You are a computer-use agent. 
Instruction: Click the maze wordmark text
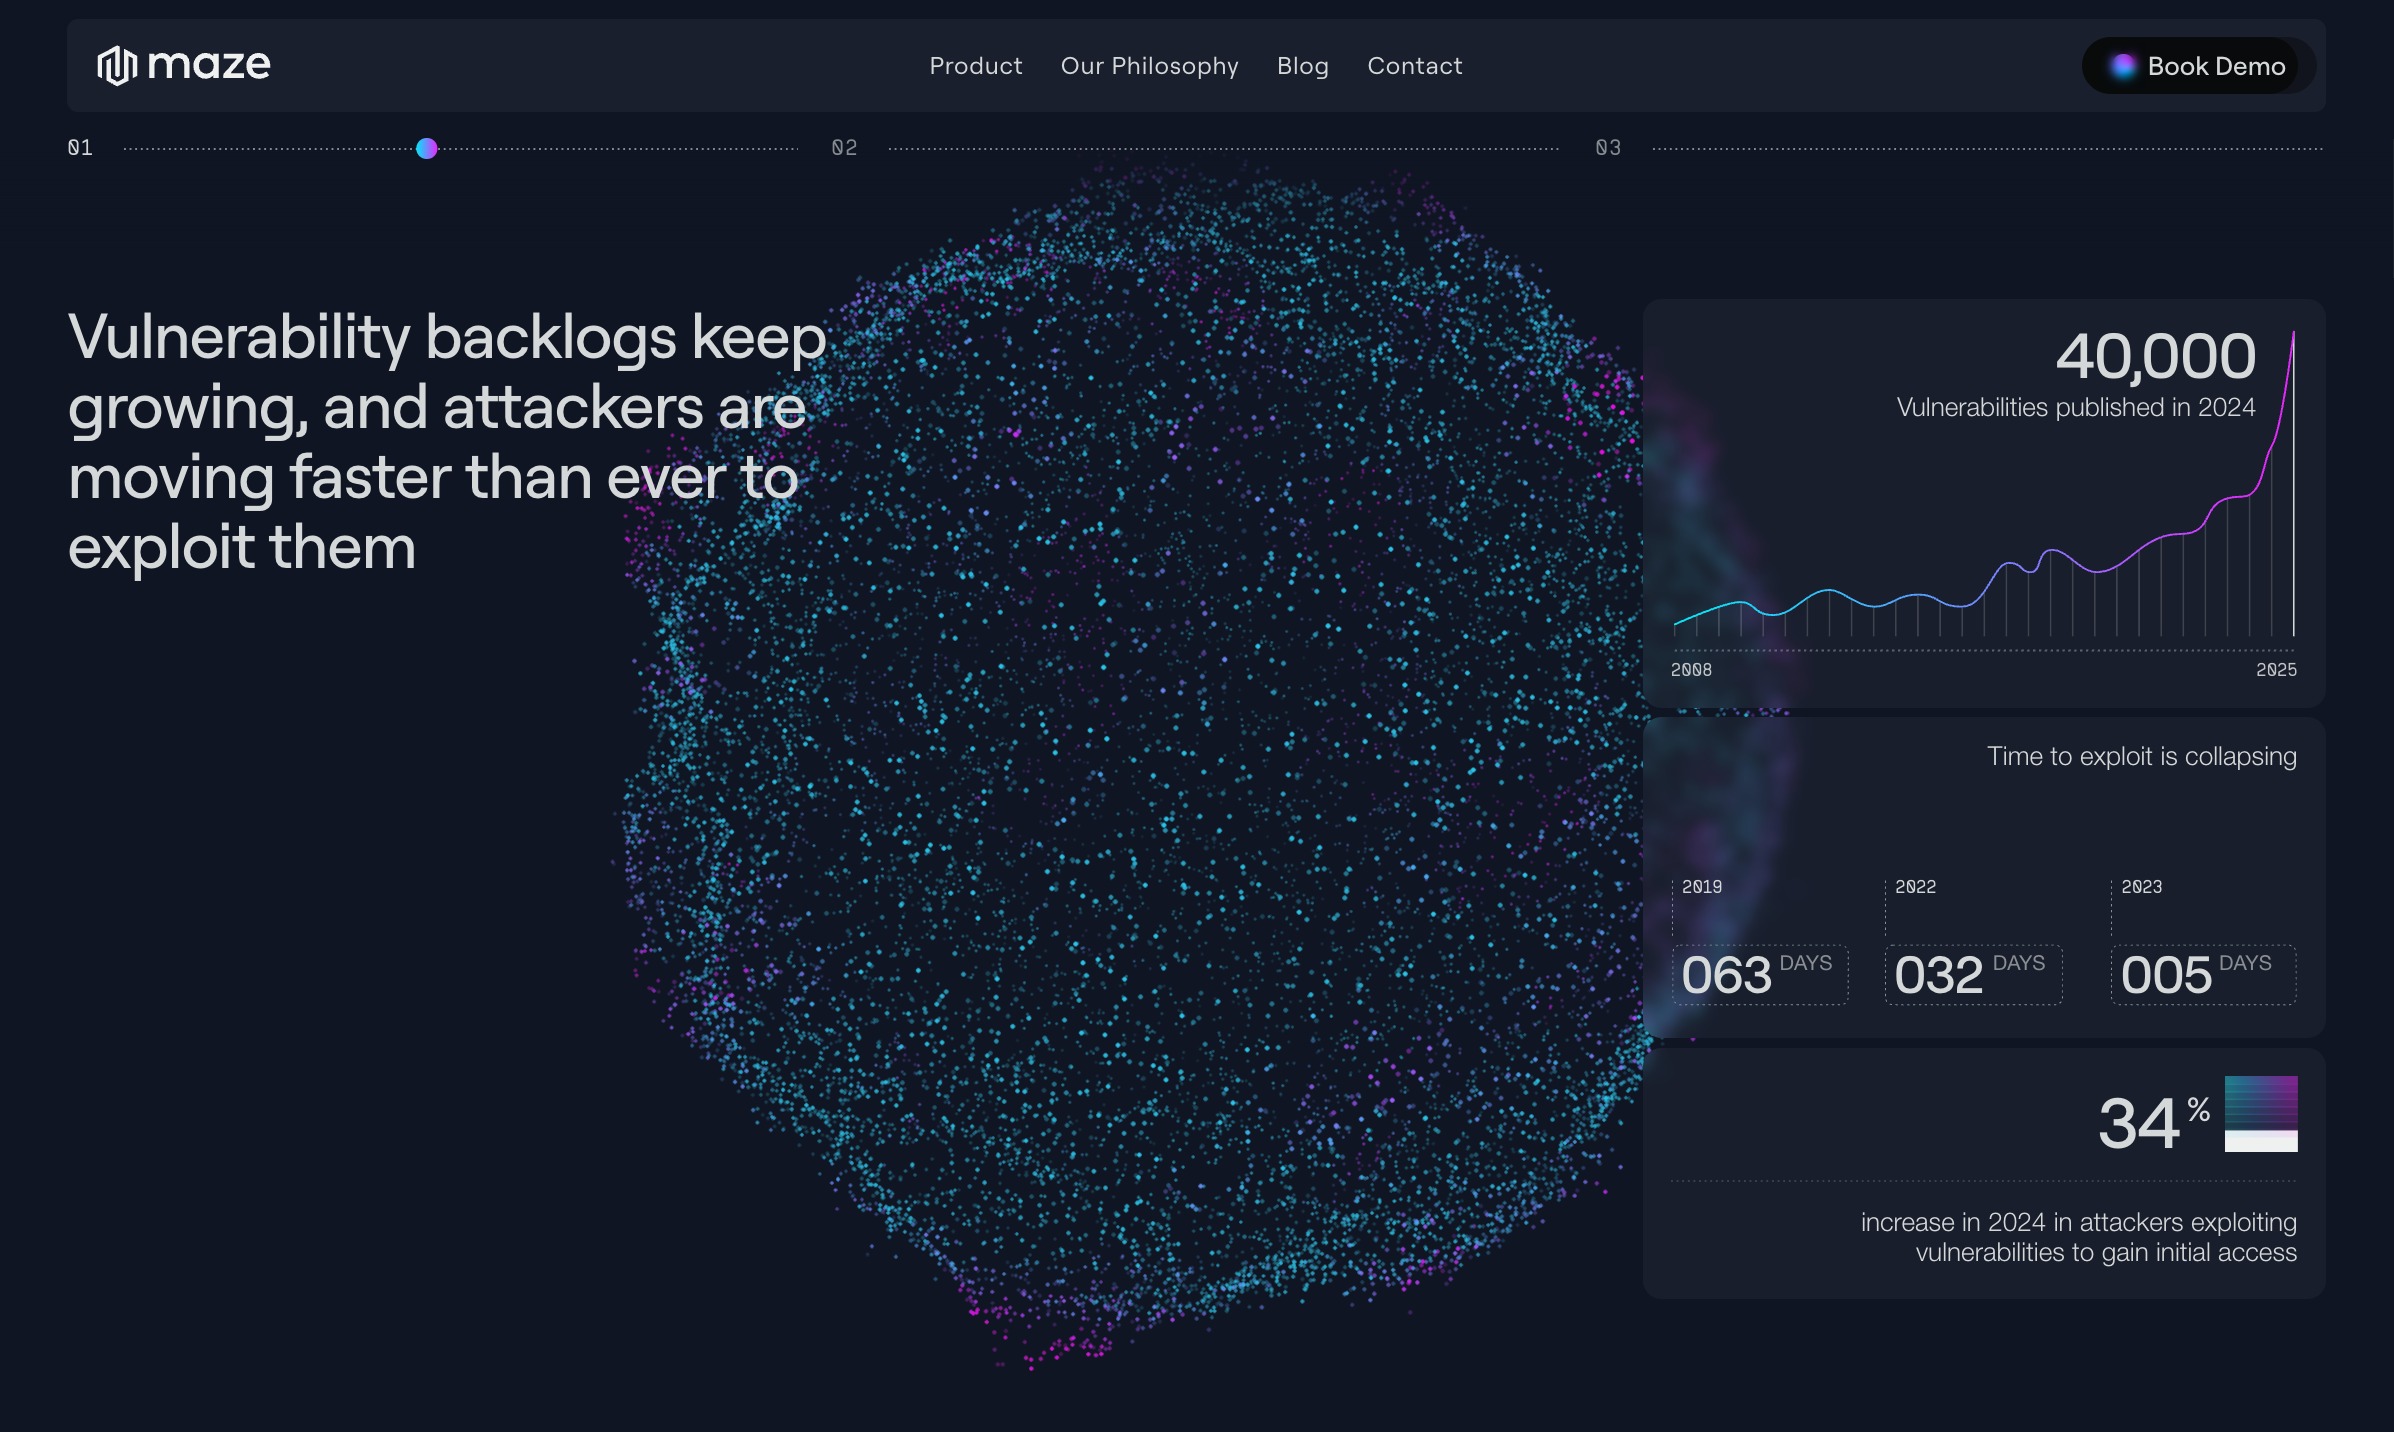coord(209,66)
